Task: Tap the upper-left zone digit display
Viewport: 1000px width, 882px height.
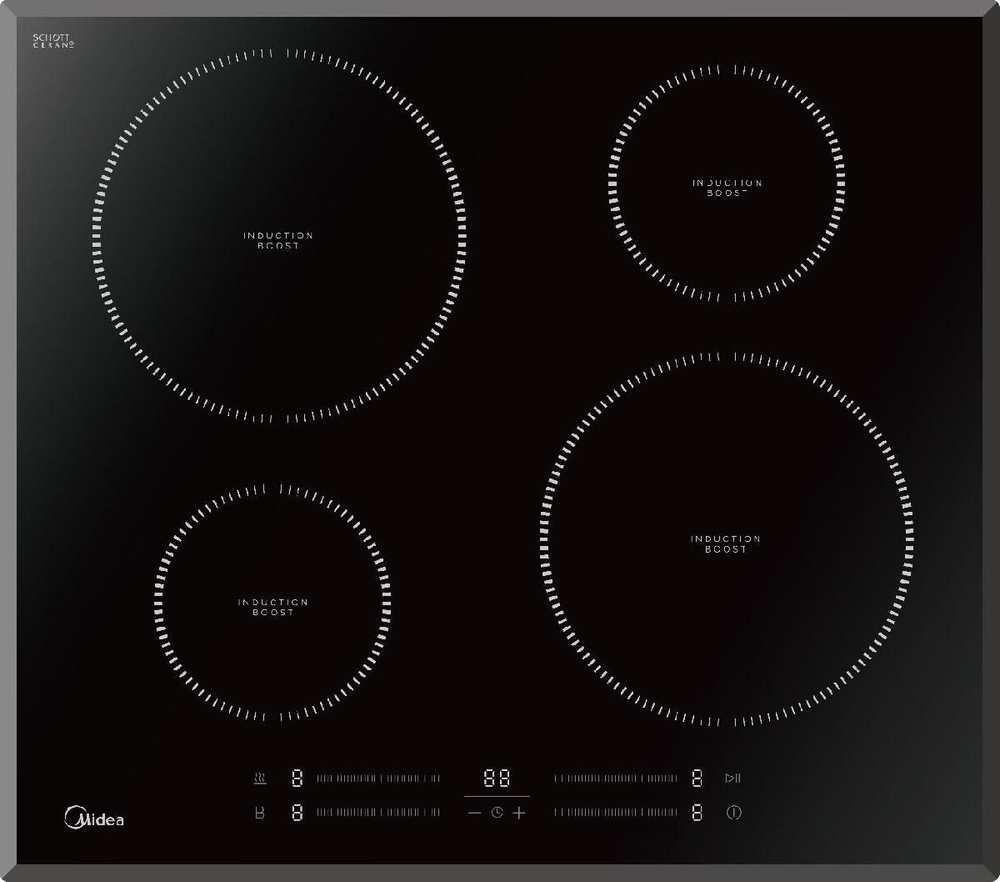Action: (297, 778)
